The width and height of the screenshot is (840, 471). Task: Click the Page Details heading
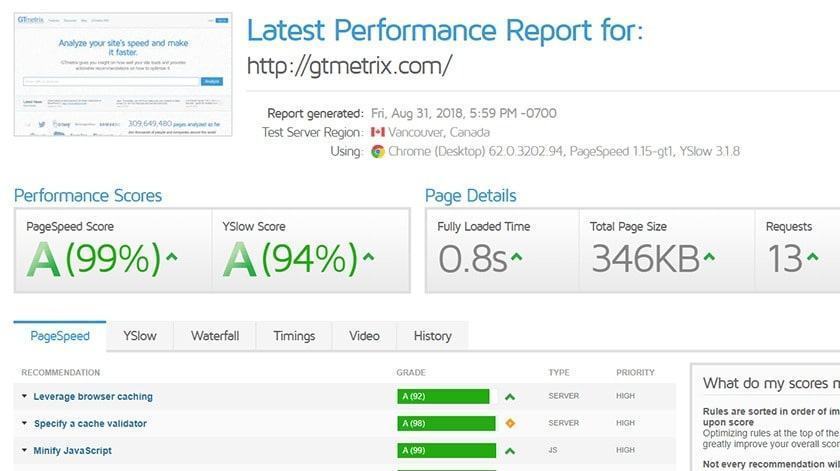pos(471,196)
